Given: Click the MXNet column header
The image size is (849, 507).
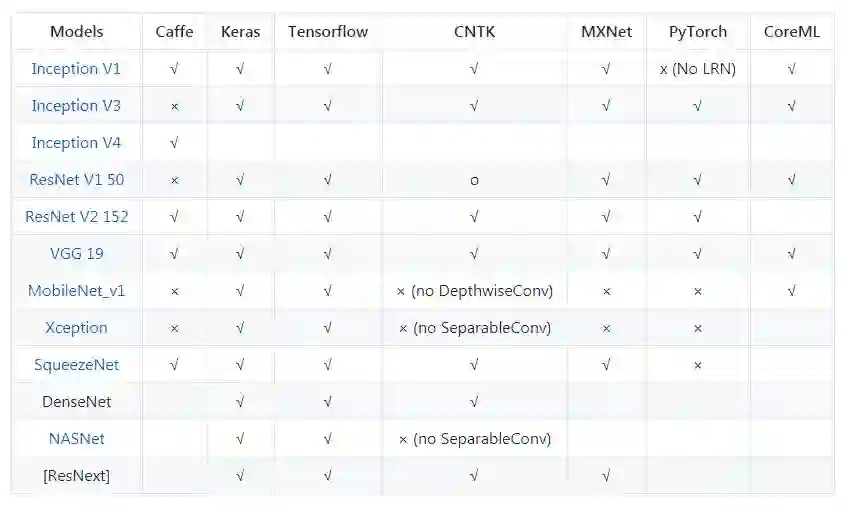Looking at the screenshot, I should [606, 32].
